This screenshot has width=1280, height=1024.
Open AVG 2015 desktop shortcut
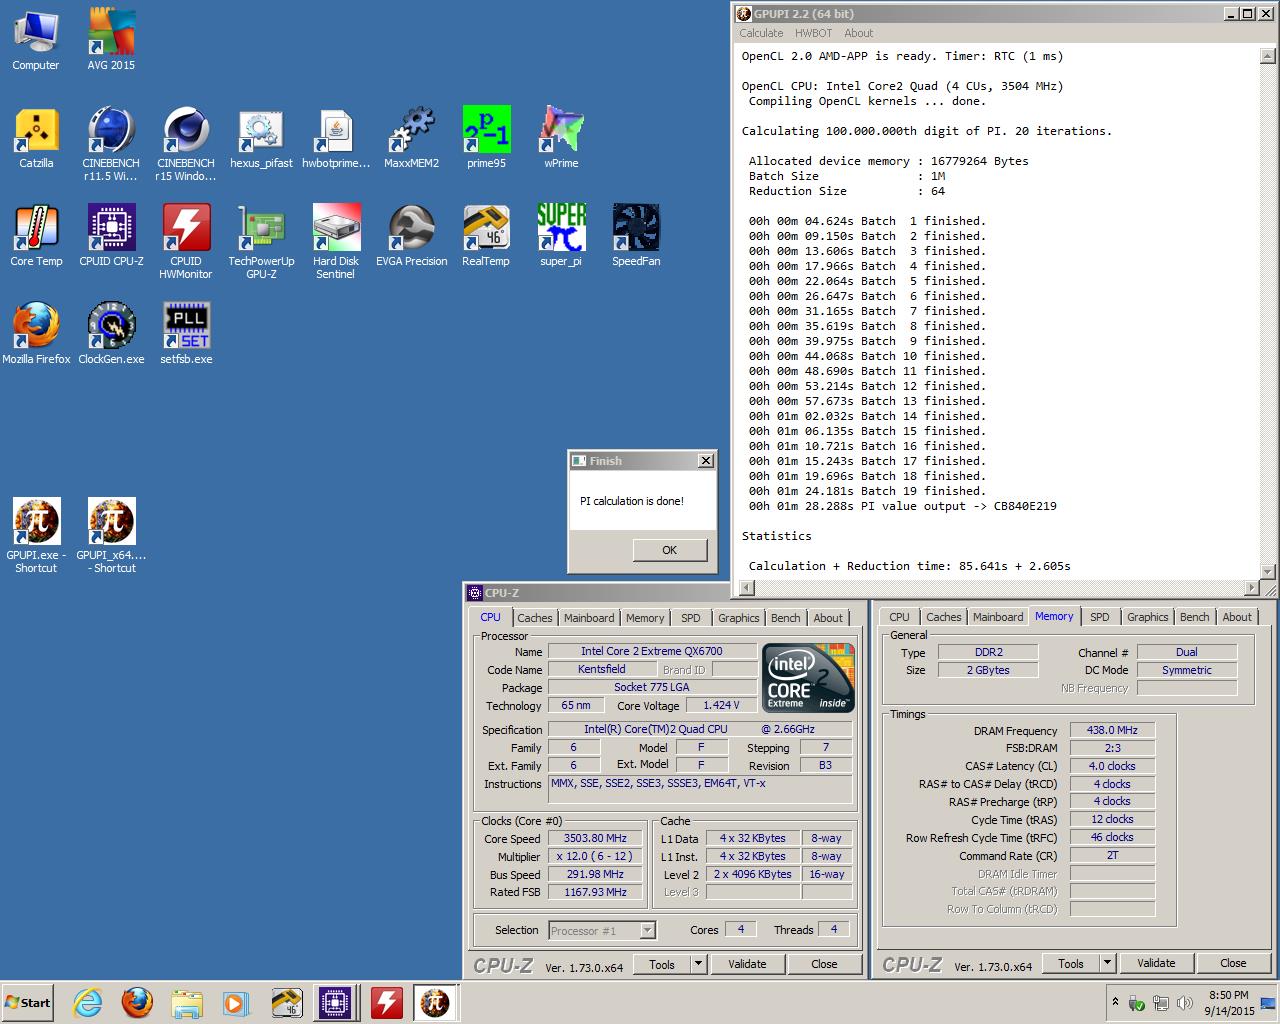click(111, 40)
